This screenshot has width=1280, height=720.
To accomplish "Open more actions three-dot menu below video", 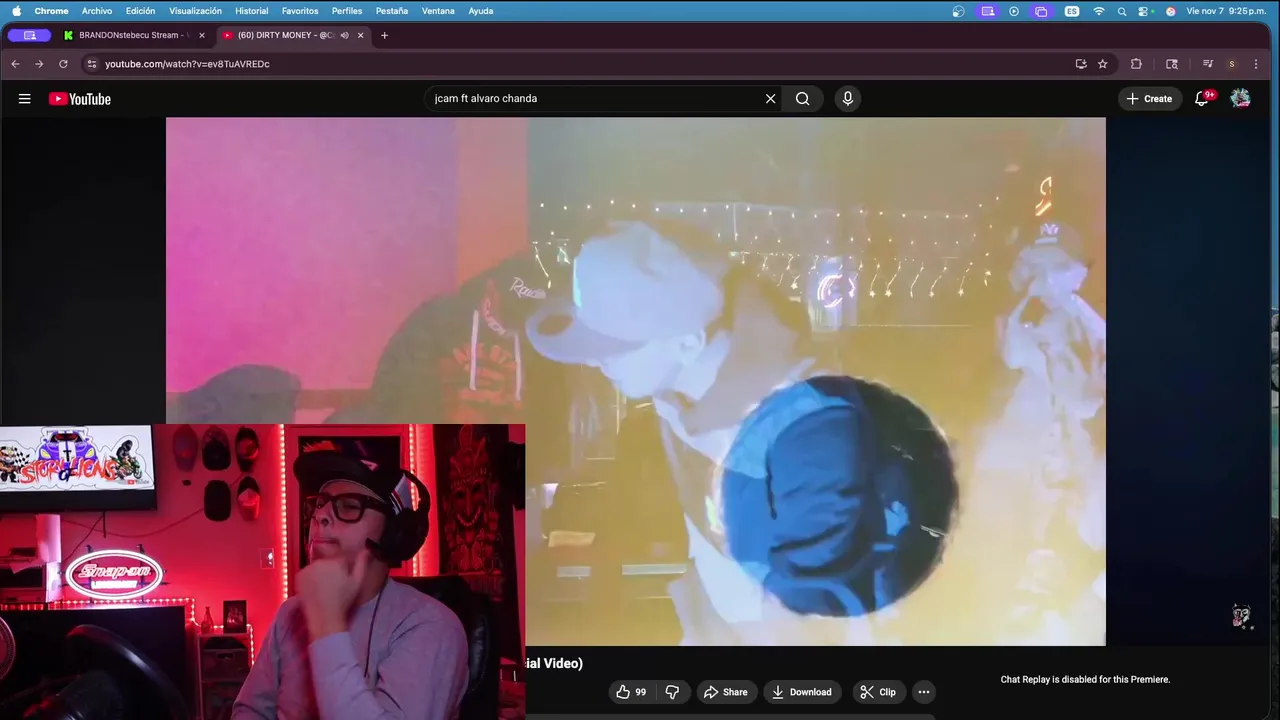I will tap(924, 692).
